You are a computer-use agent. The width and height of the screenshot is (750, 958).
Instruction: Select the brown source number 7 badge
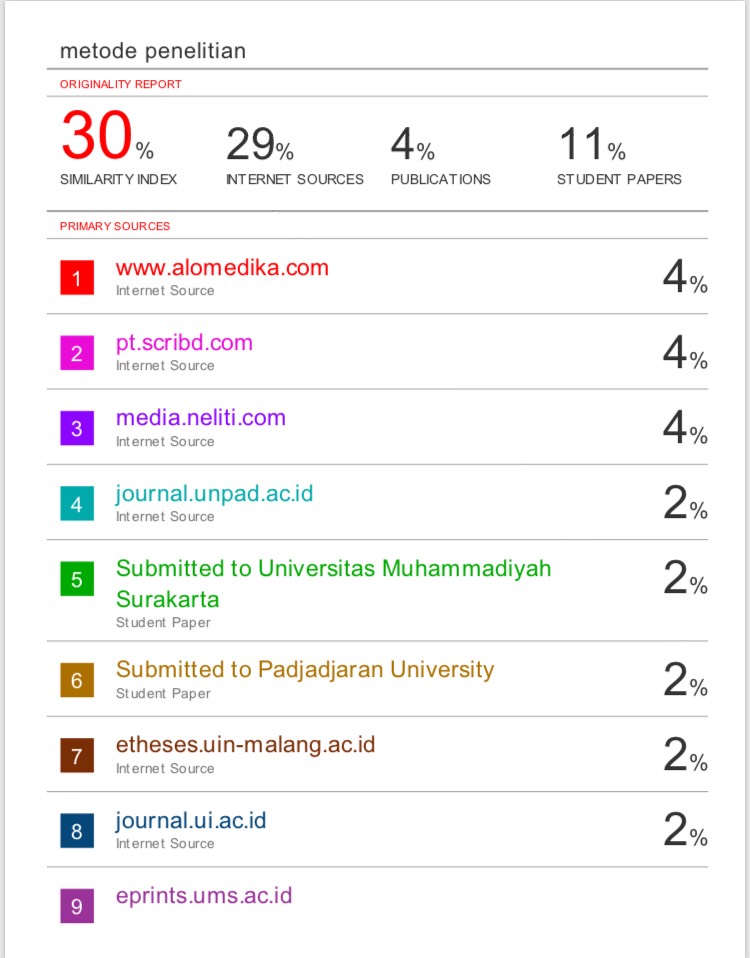(x=77, y=755)
